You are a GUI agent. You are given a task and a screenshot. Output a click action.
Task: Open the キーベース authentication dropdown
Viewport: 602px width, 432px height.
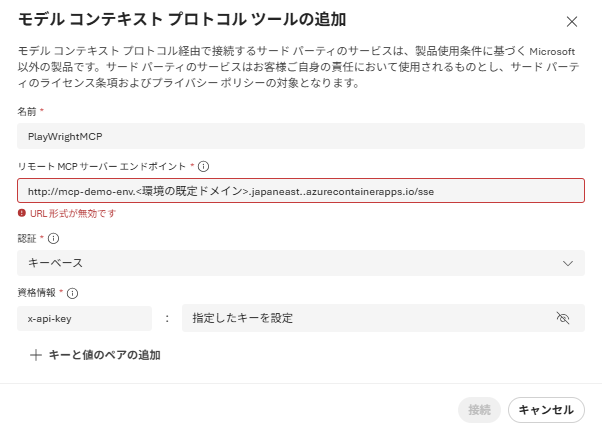(x=300, y=263)
